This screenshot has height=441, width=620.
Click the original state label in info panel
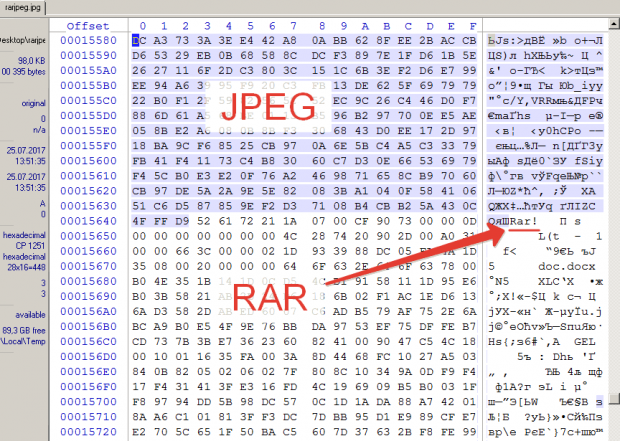coord(34,104)
